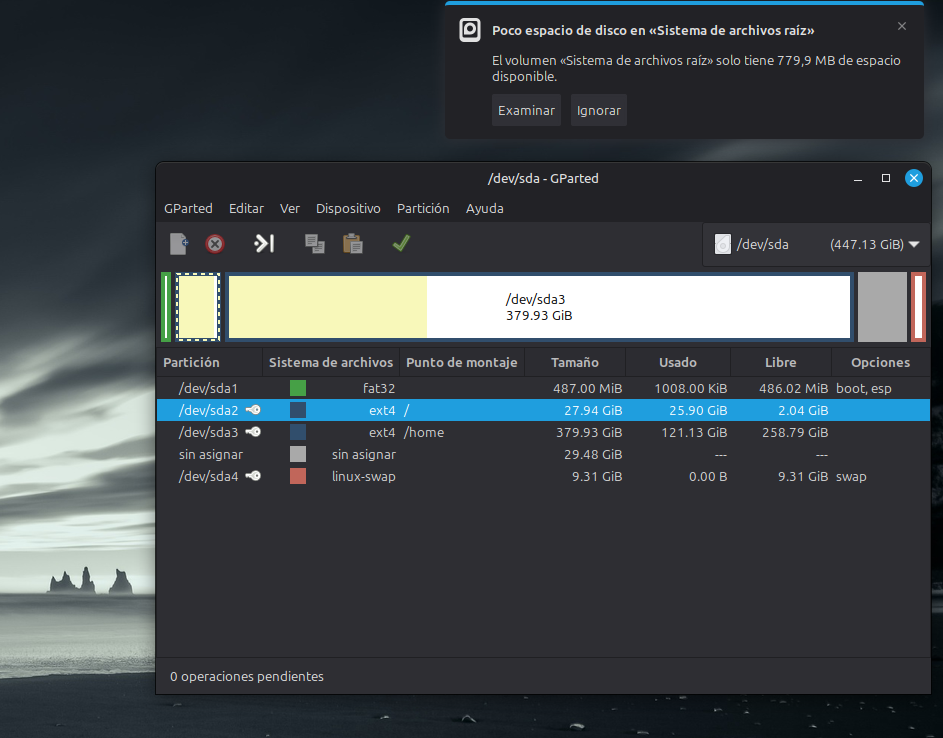Image resolution: width=943 pixels, height=738 pixels.
Task: Click the disk notification icon
Action: click(x=470, y=30)
